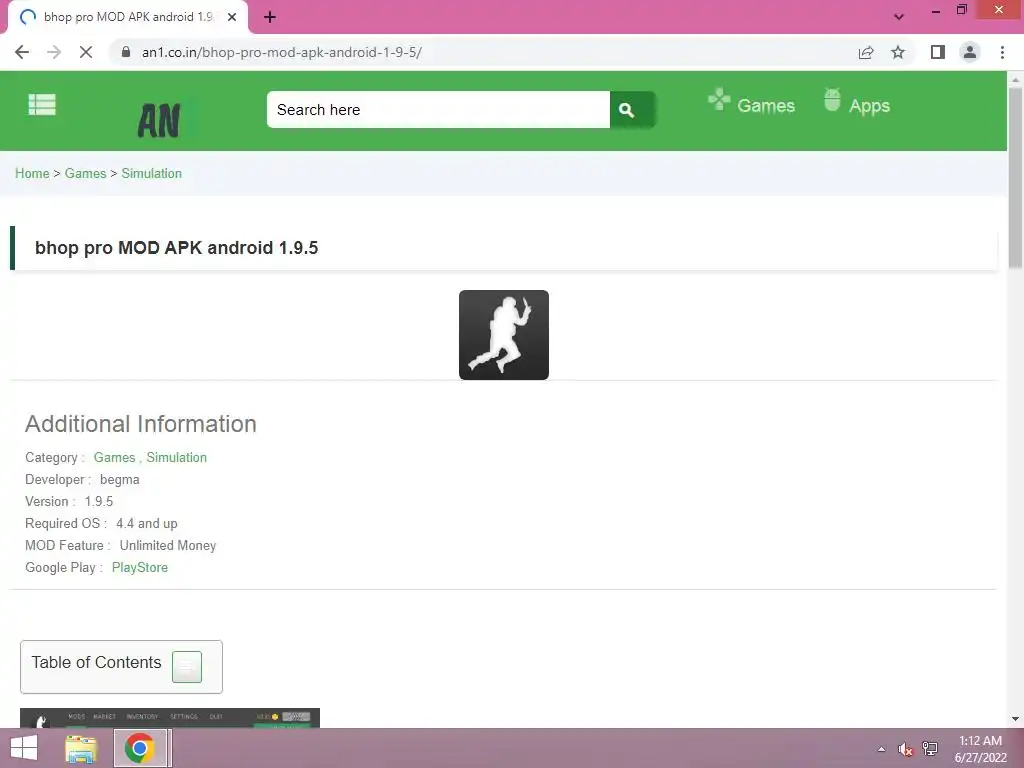Viewport: 1024px width, 768px height.
Task: Click the Games breadcrumb link
Action: [85, 173]
